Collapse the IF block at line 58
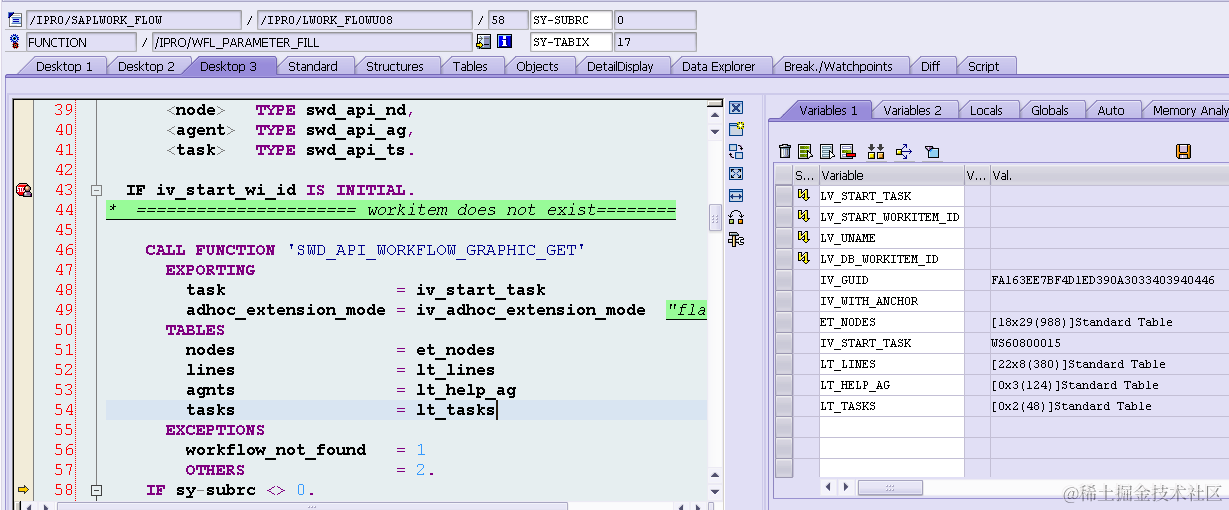 [x=97, y=490]
